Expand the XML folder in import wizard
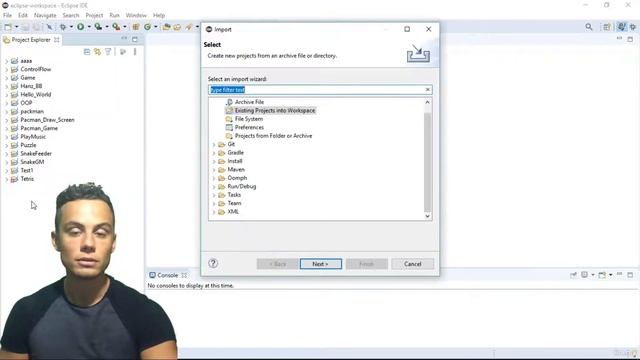Viewport: 640px width, 360px height. (x=214, y=212)
